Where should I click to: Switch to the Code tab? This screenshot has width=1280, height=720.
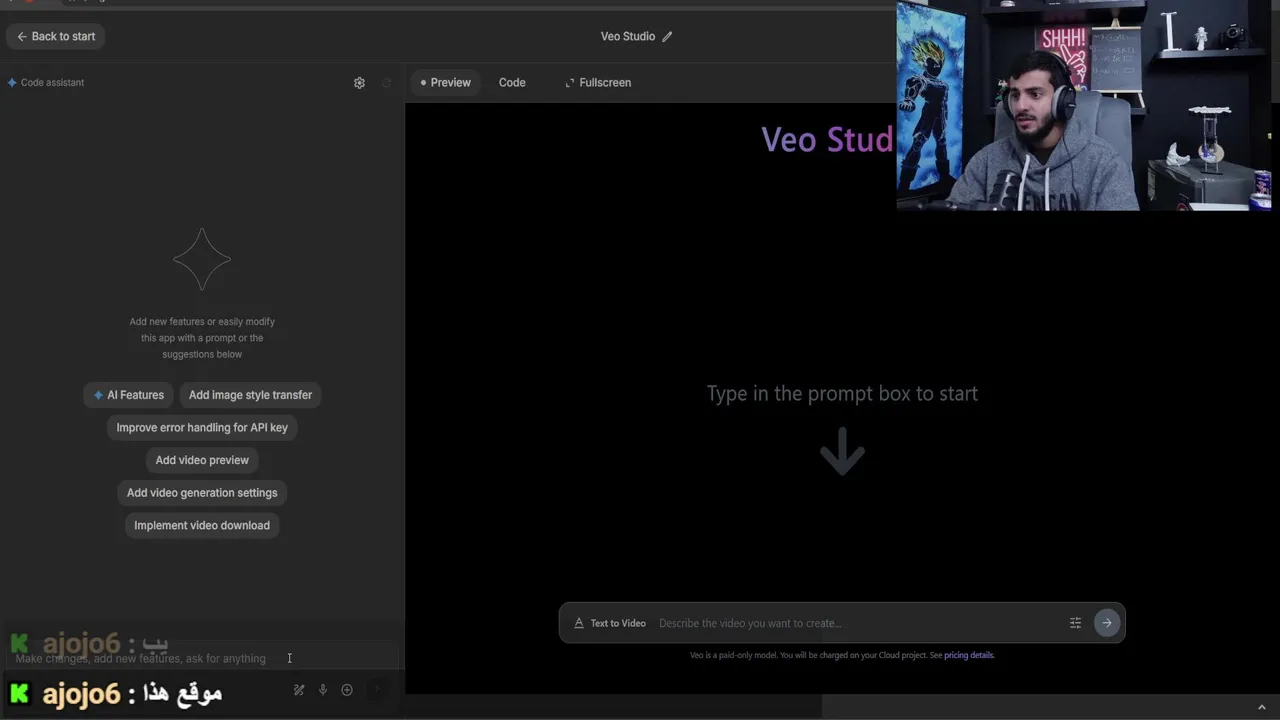pos(512,83)
